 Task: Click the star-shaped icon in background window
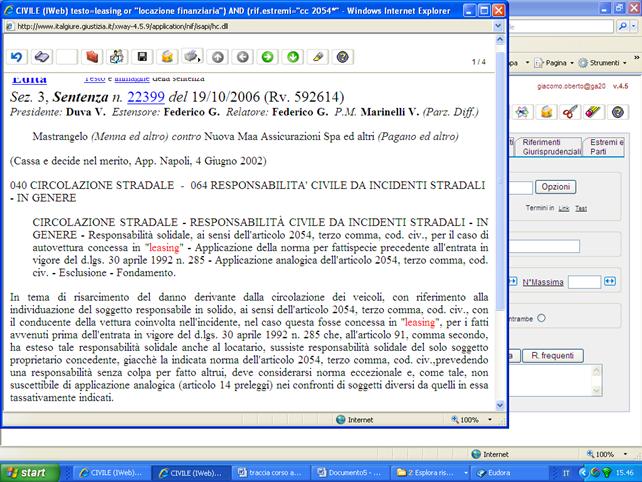[522, 112]
